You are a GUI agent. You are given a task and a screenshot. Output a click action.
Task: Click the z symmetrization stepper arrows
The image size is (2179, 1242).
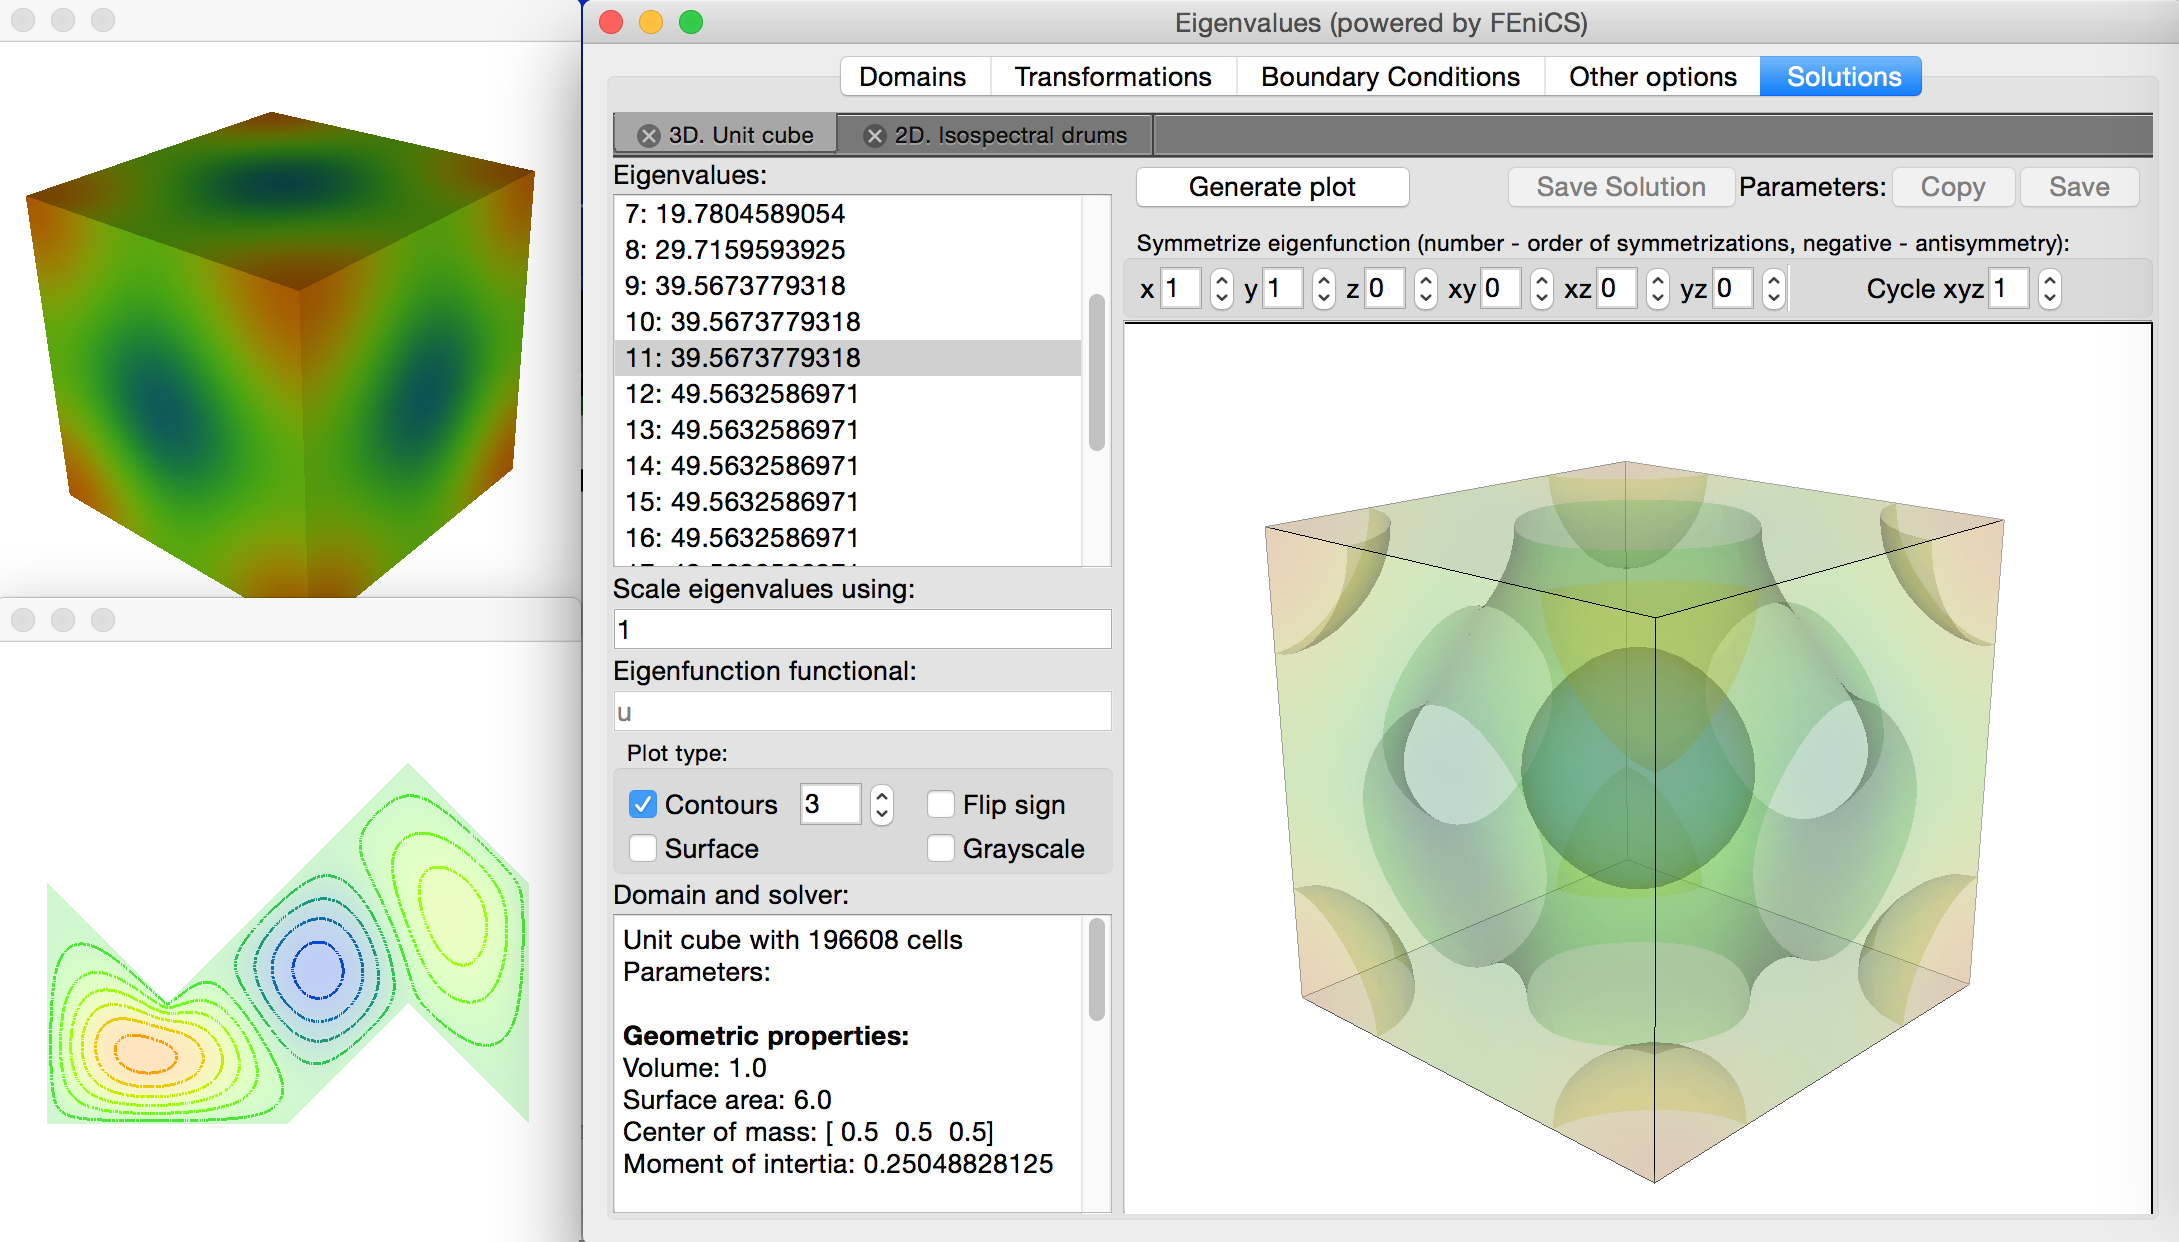pyautogui.click(x=1426, y=289)
